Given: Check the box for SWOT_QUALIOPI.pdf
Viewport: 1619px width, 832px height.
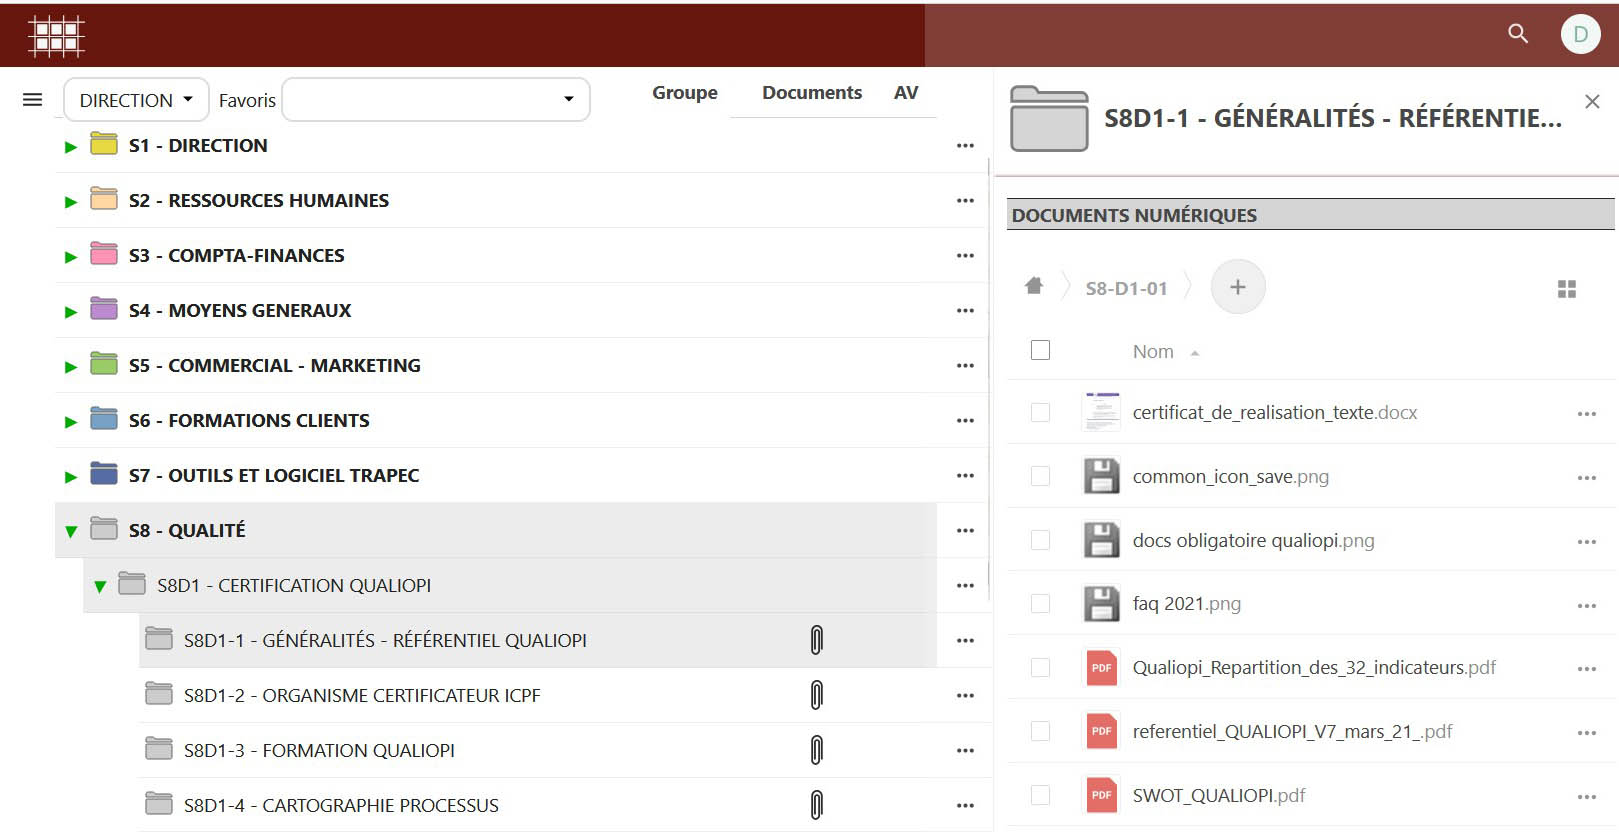Looking at the screenshot, I should (1040, 795).
